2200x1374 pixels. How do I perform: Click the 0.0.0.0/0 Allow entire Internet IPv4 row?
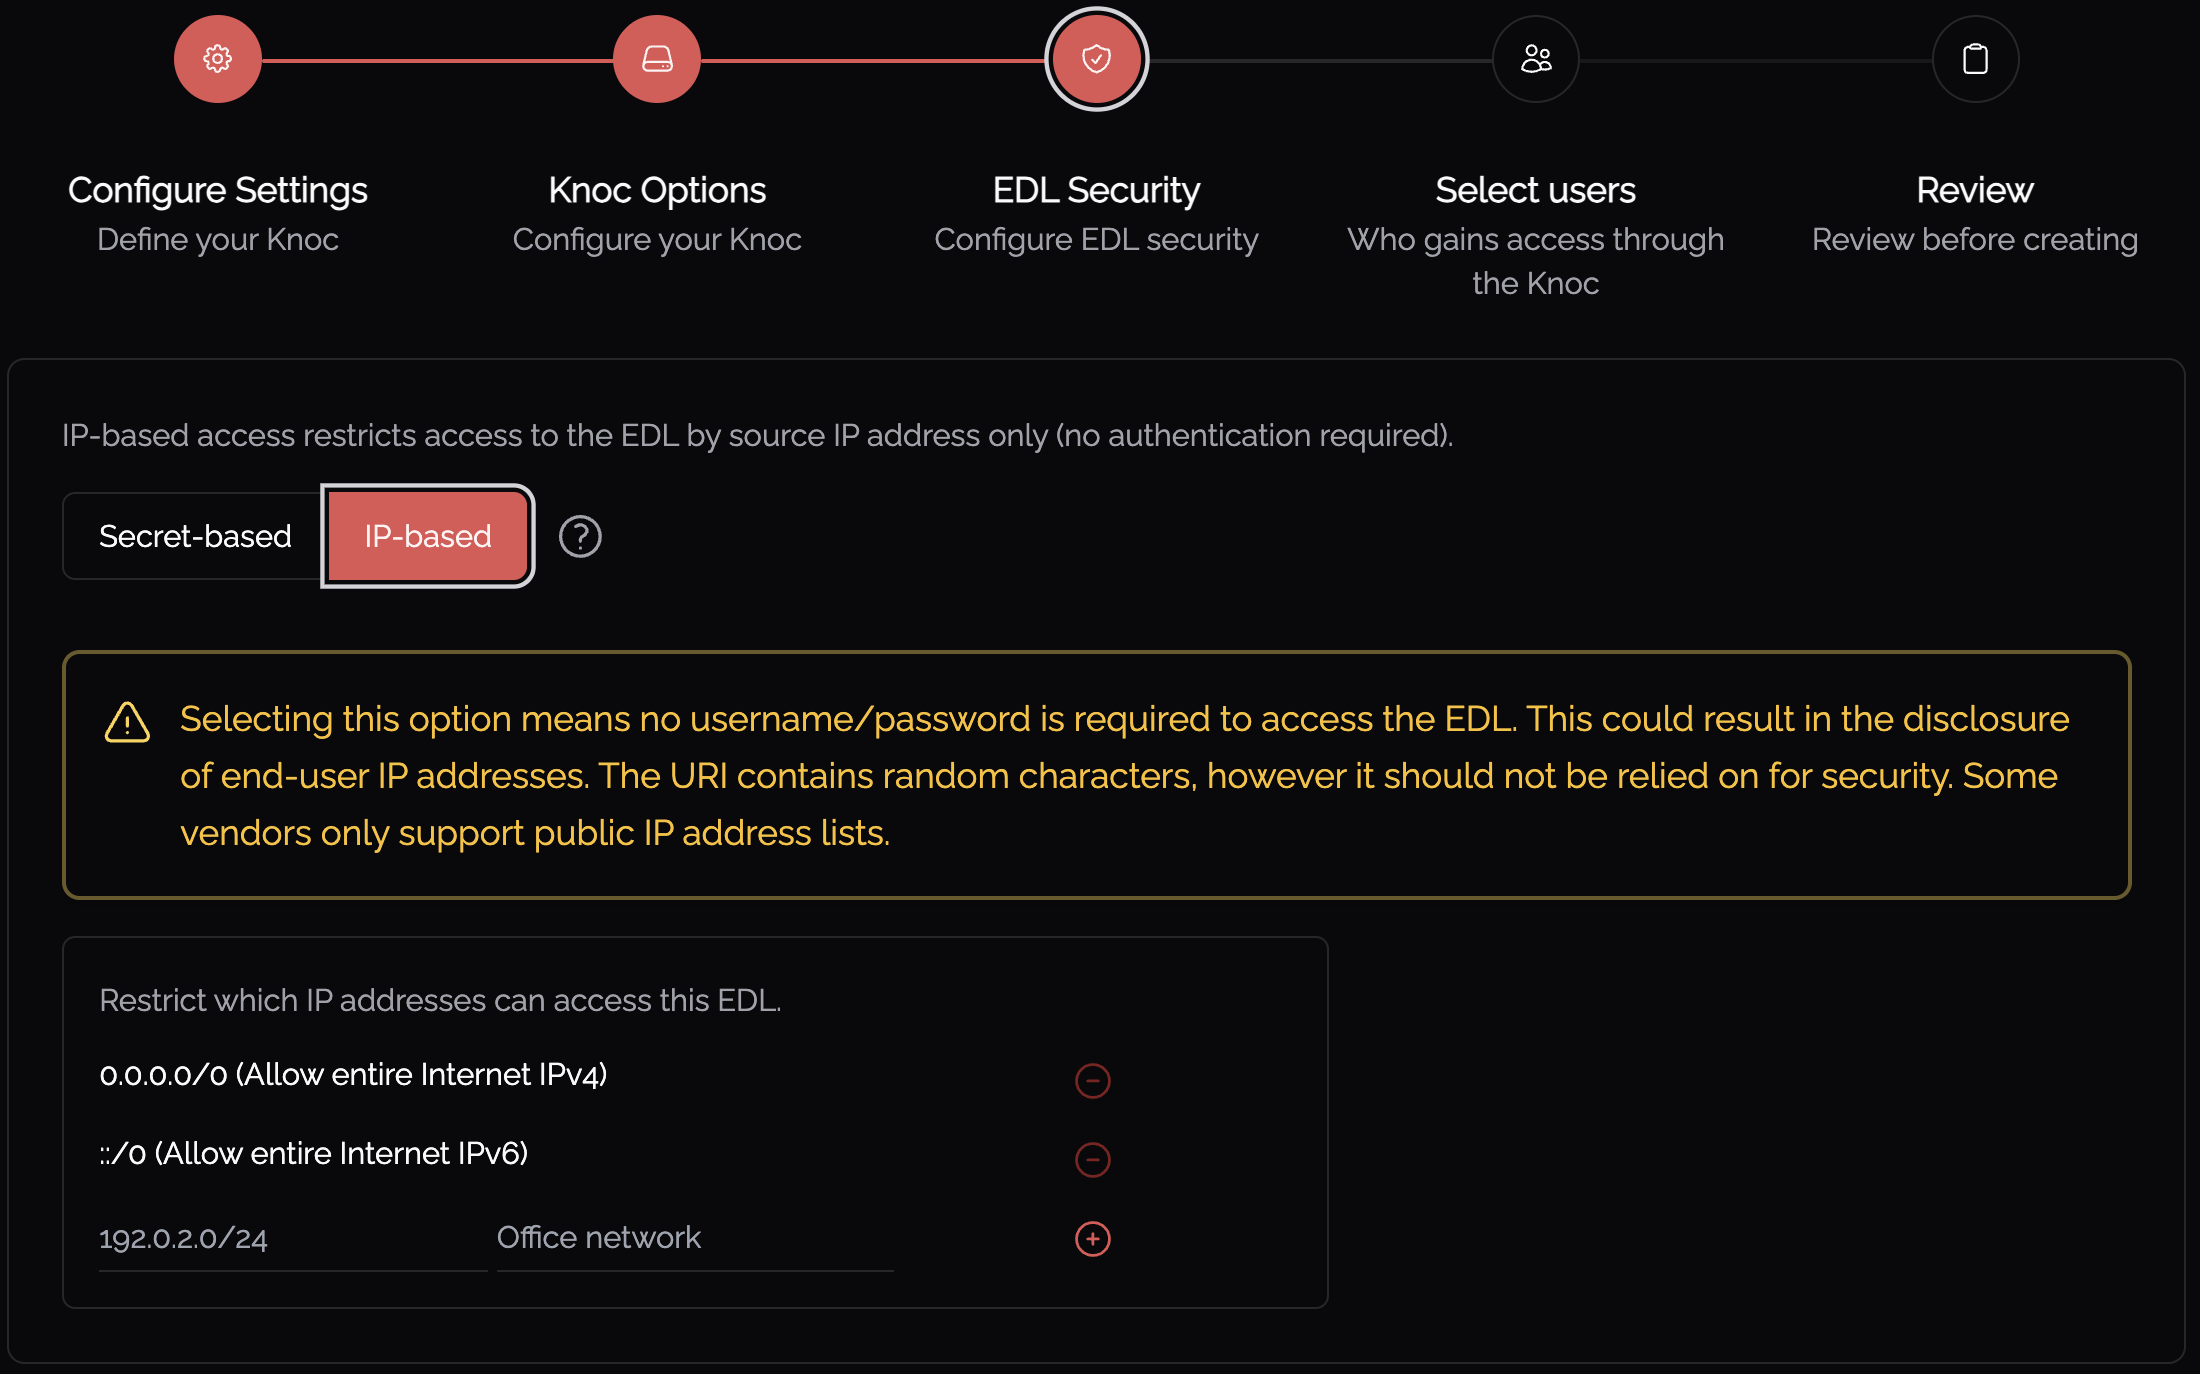(x=353, y=1075)
